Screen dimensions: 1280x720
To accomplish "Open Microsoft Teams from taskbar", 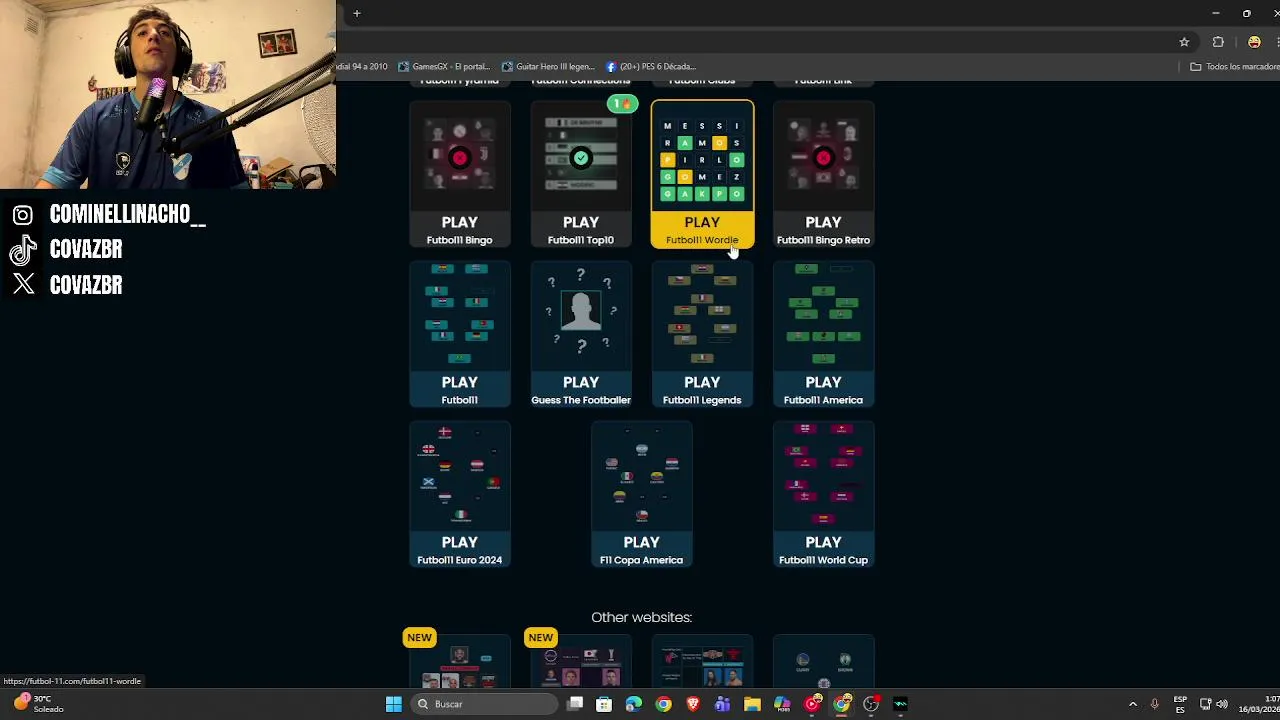I will coord(722,704).
